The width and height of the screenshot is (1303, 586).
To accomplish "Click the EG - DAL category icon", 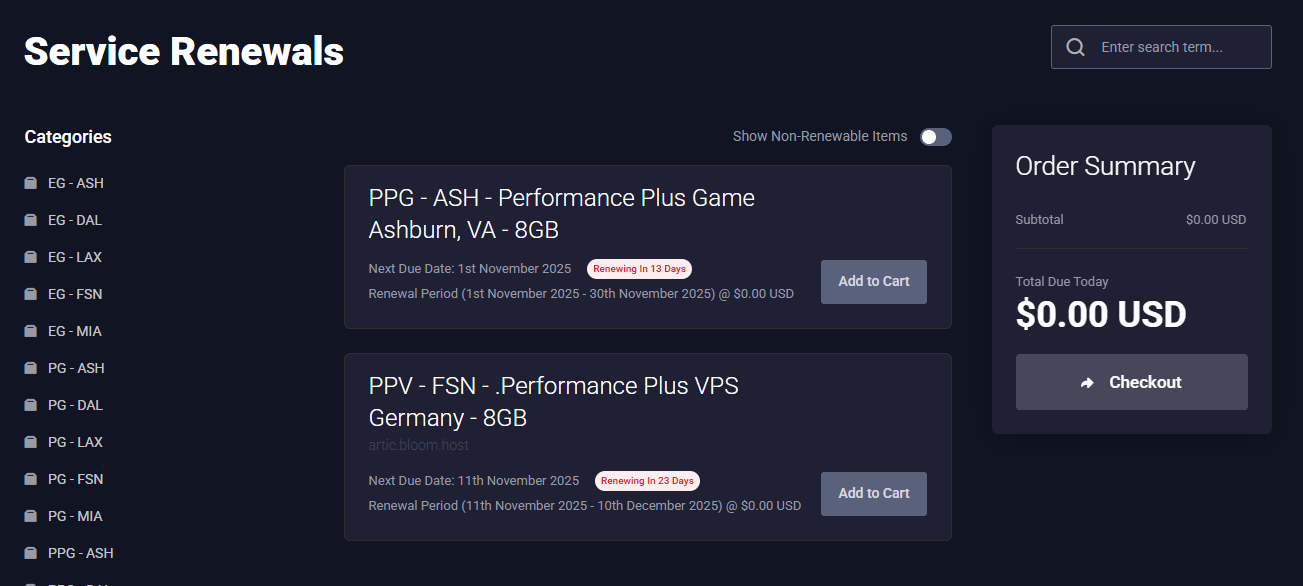I will 31,220.
